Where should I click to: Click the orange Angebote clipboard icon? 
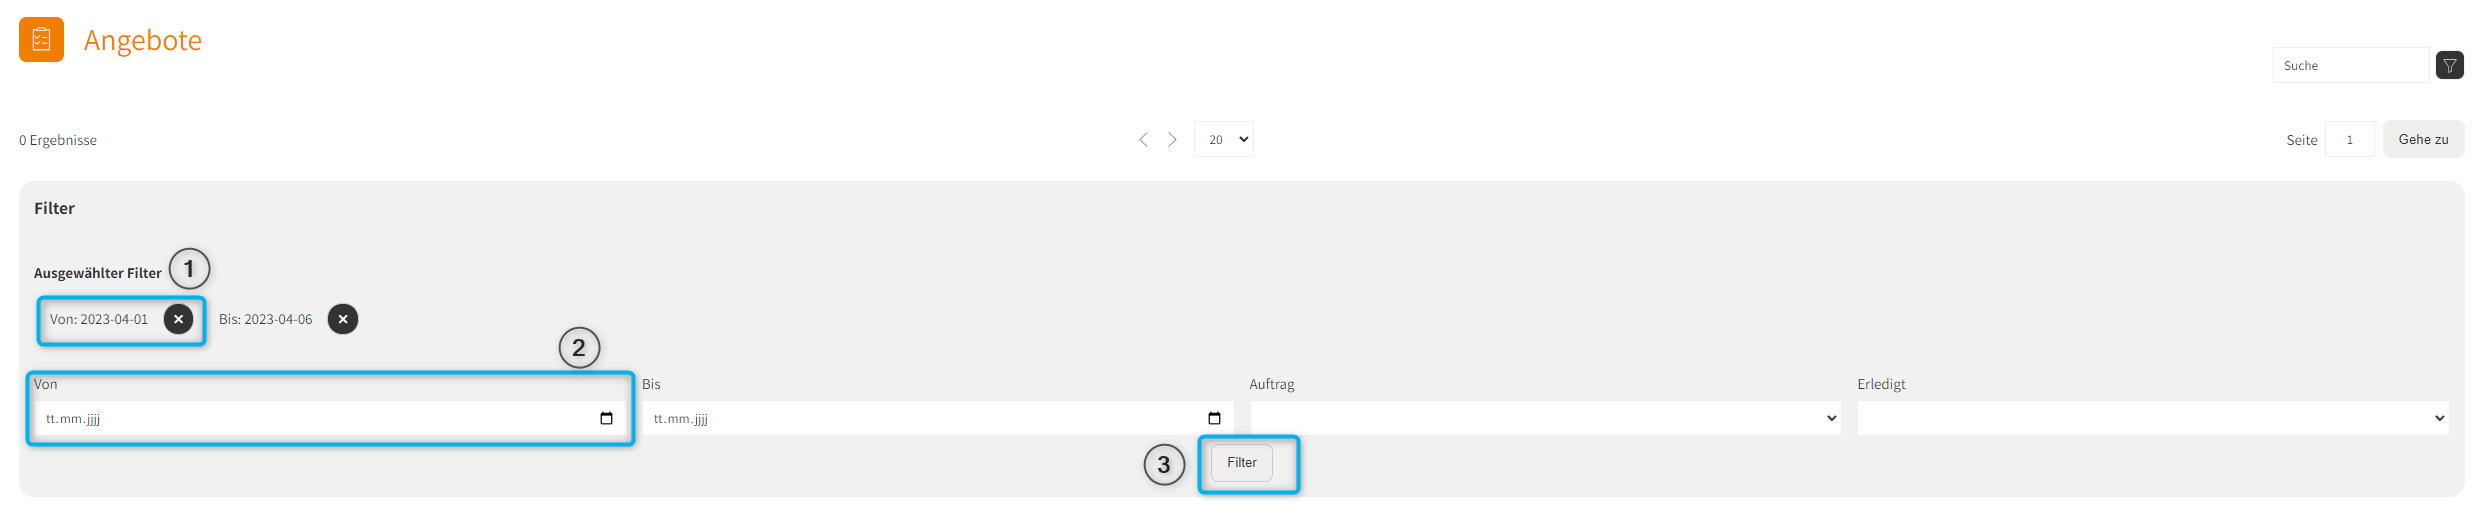[41, 40]
